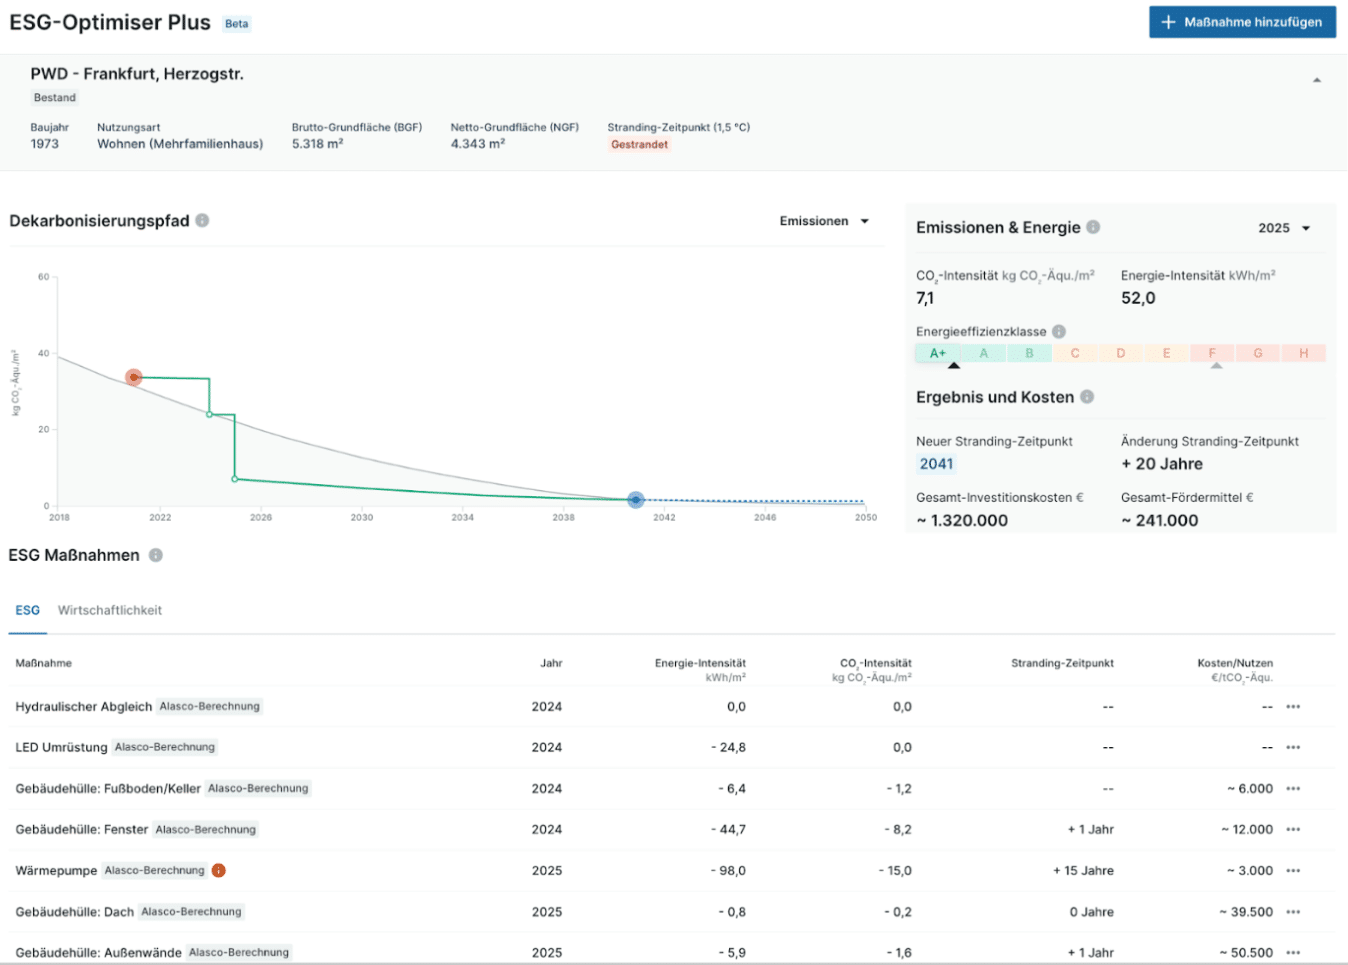Screen dimensions: 1348x965
Task: Click info icon next to ESG Maßnahmen
Action: 156,555
